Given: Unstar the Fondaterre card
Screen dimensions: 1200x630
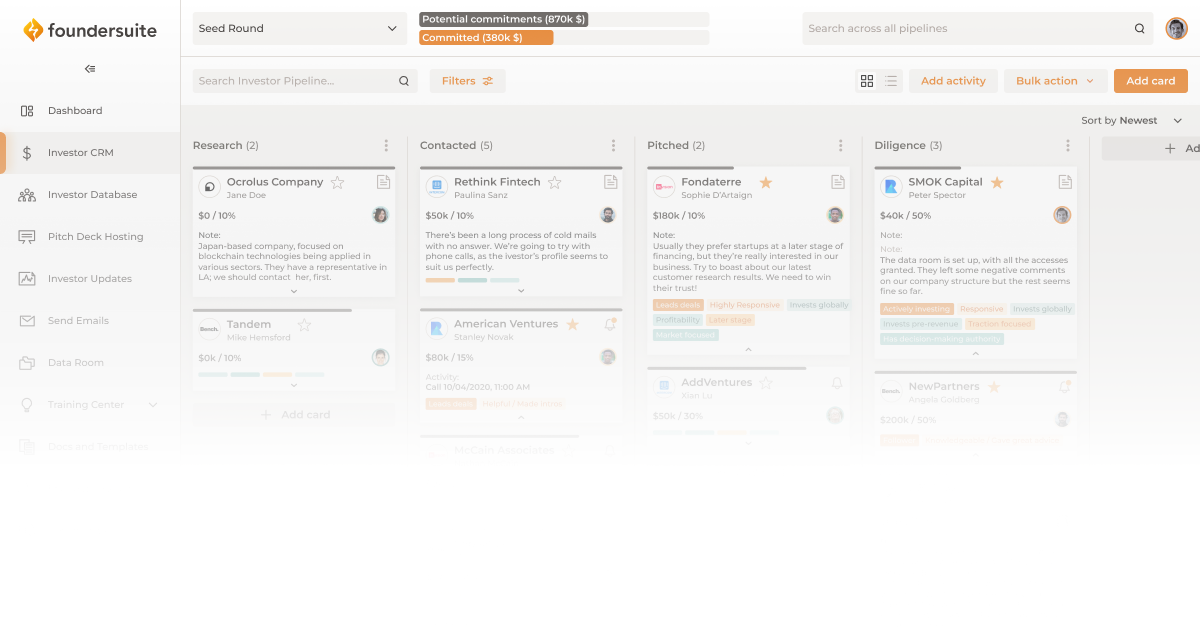Looking at the screenshot, I should 766,182.
